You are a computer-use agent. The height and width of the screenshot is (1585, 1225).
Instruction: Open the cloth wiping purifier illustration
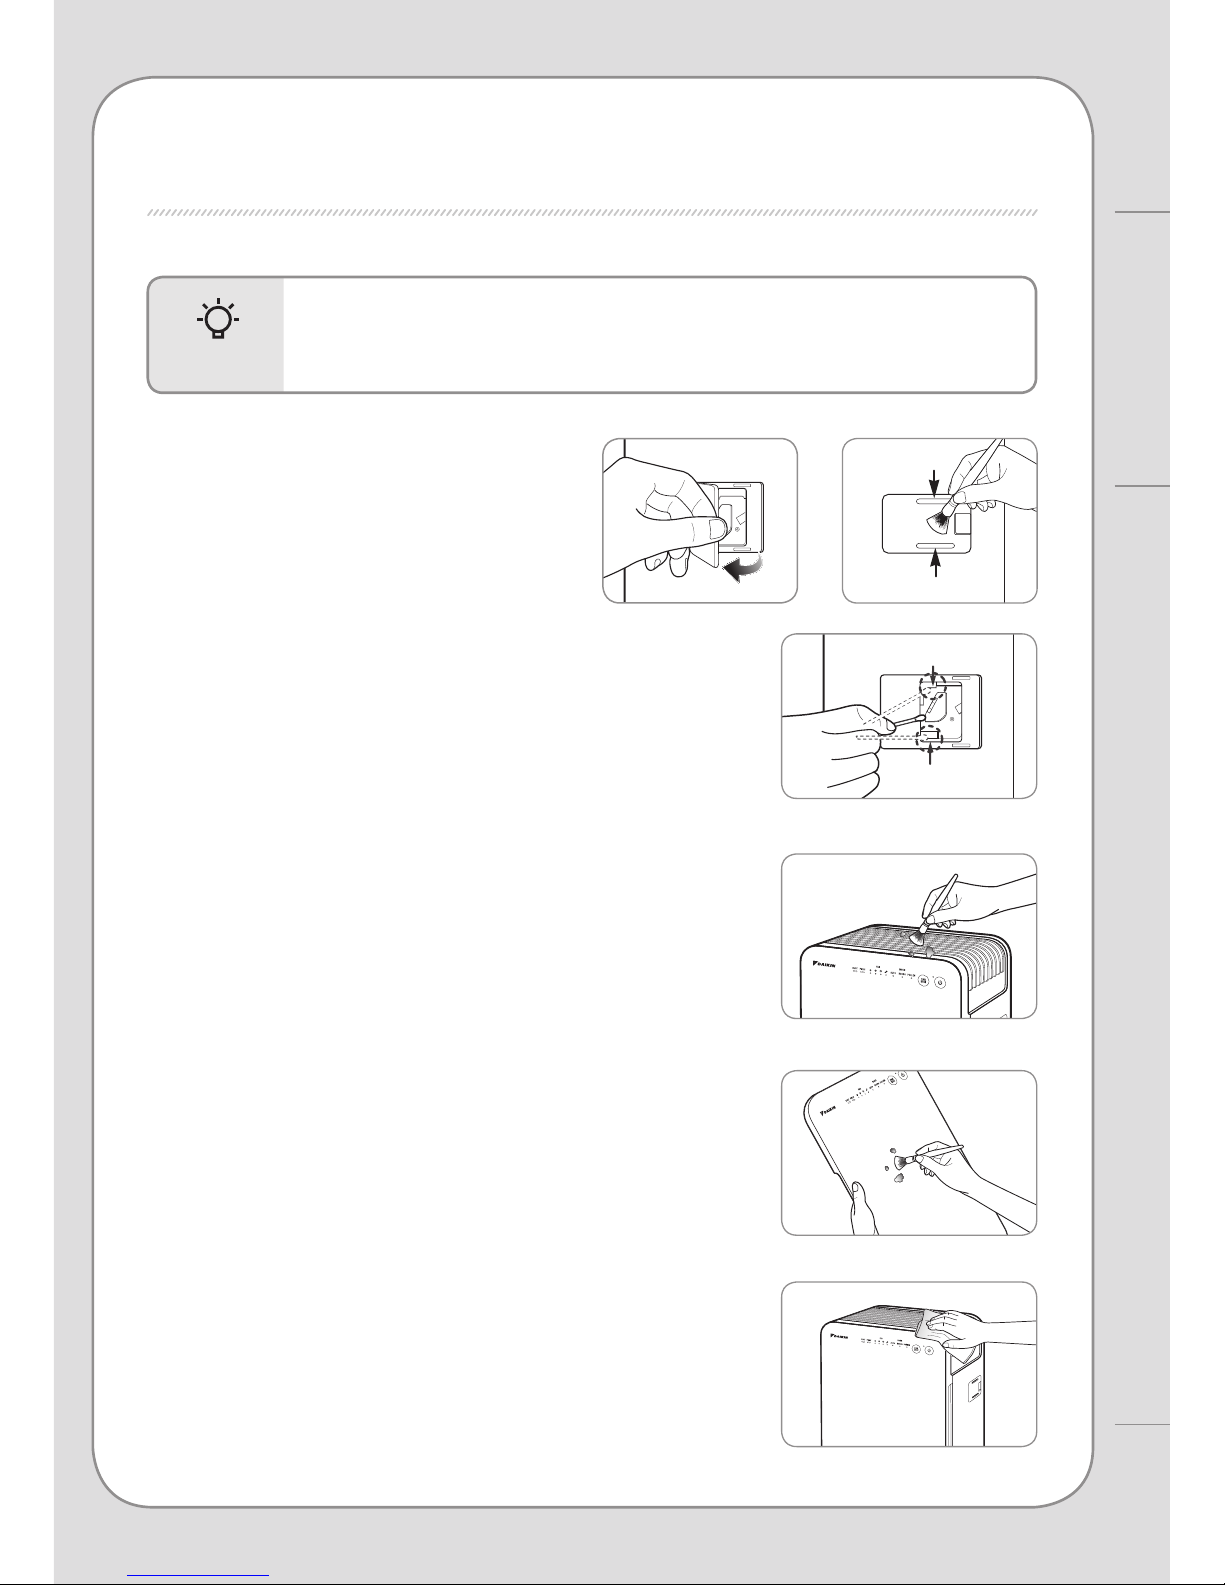(908, 1364)
